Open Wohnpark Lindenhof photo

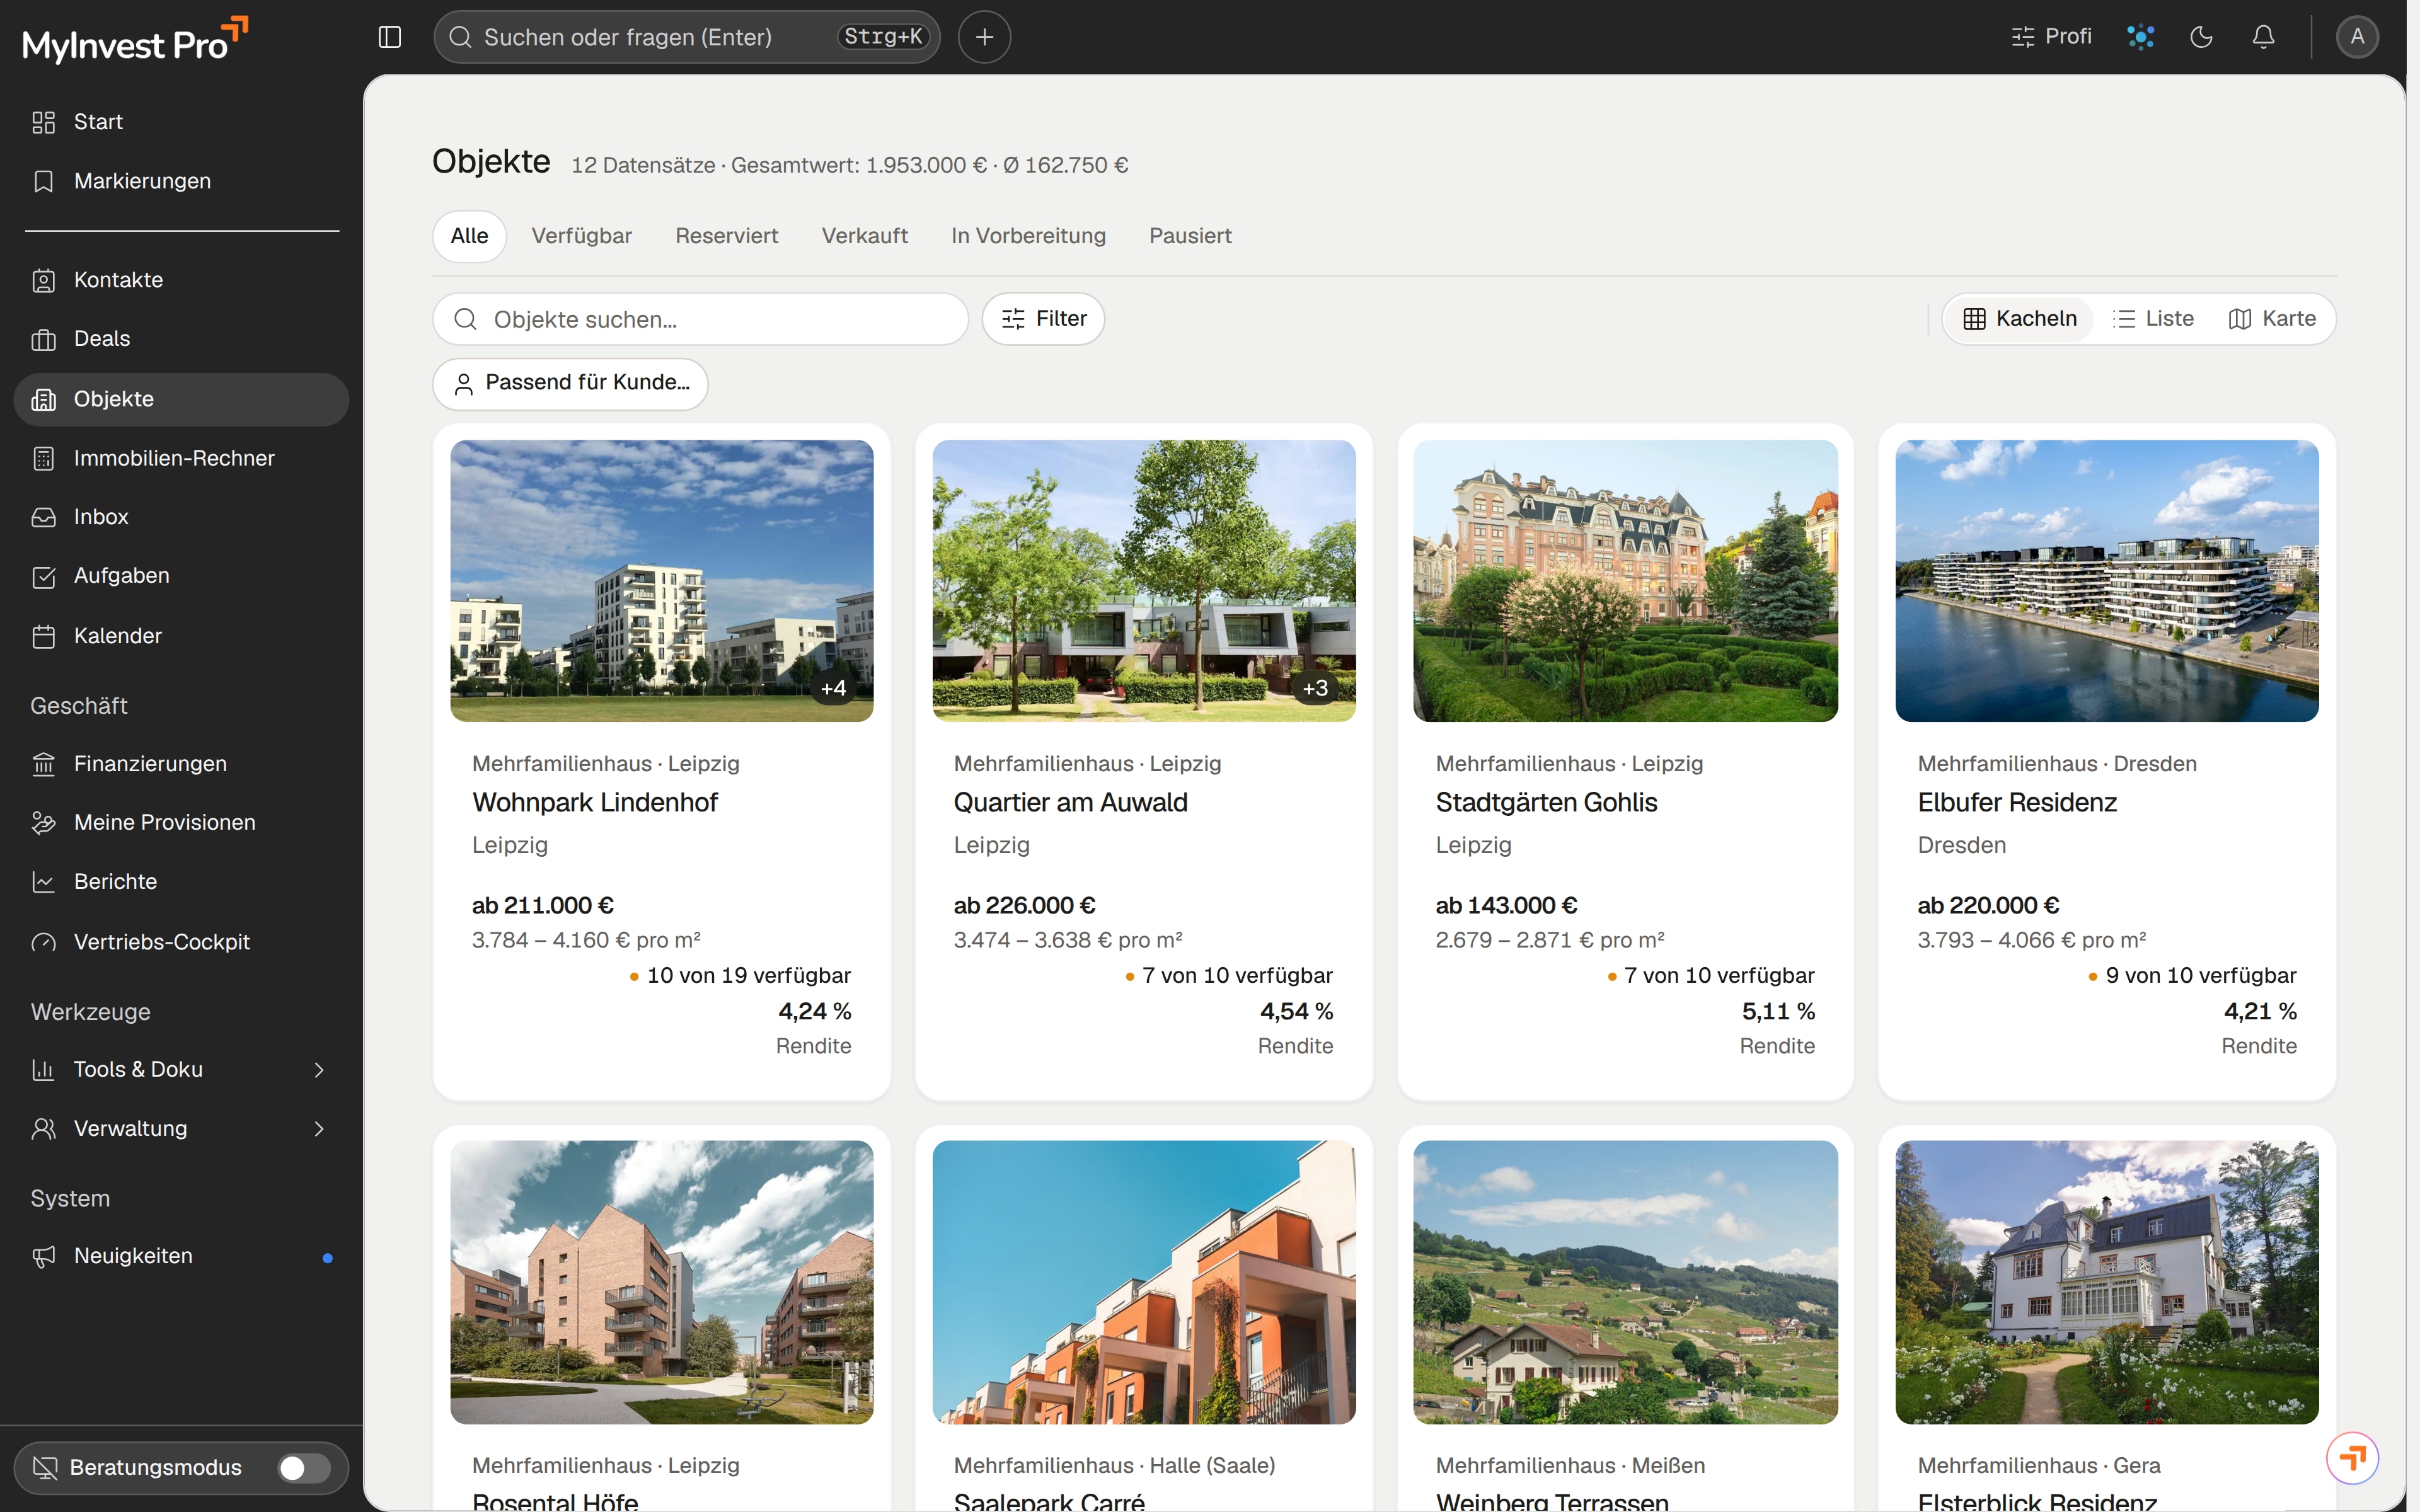(x=662, y=581)
